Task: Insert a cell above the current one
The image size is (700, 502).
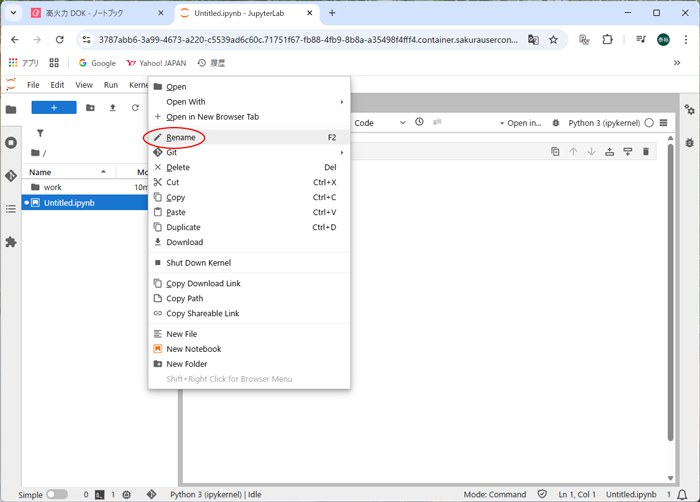Action: coord(609,152)
